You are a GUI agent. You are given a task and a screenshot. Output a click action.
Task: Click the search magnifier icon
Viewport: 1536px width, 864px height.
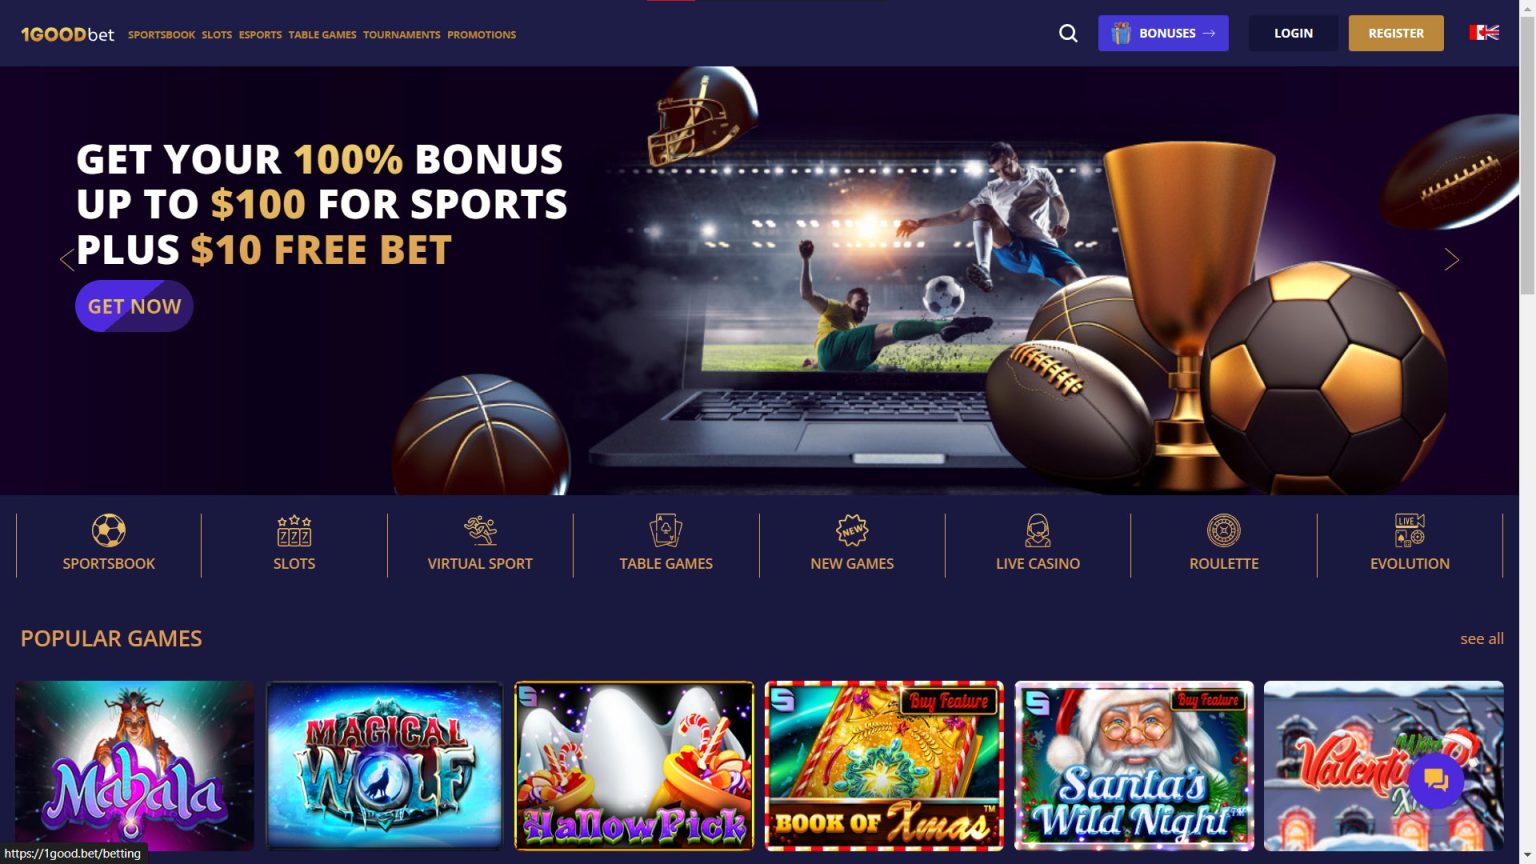coord(1068,33)
